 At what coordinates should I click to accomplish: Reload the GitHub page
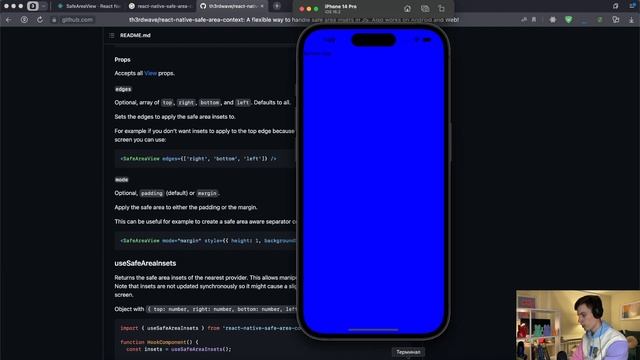coord(40,20)
